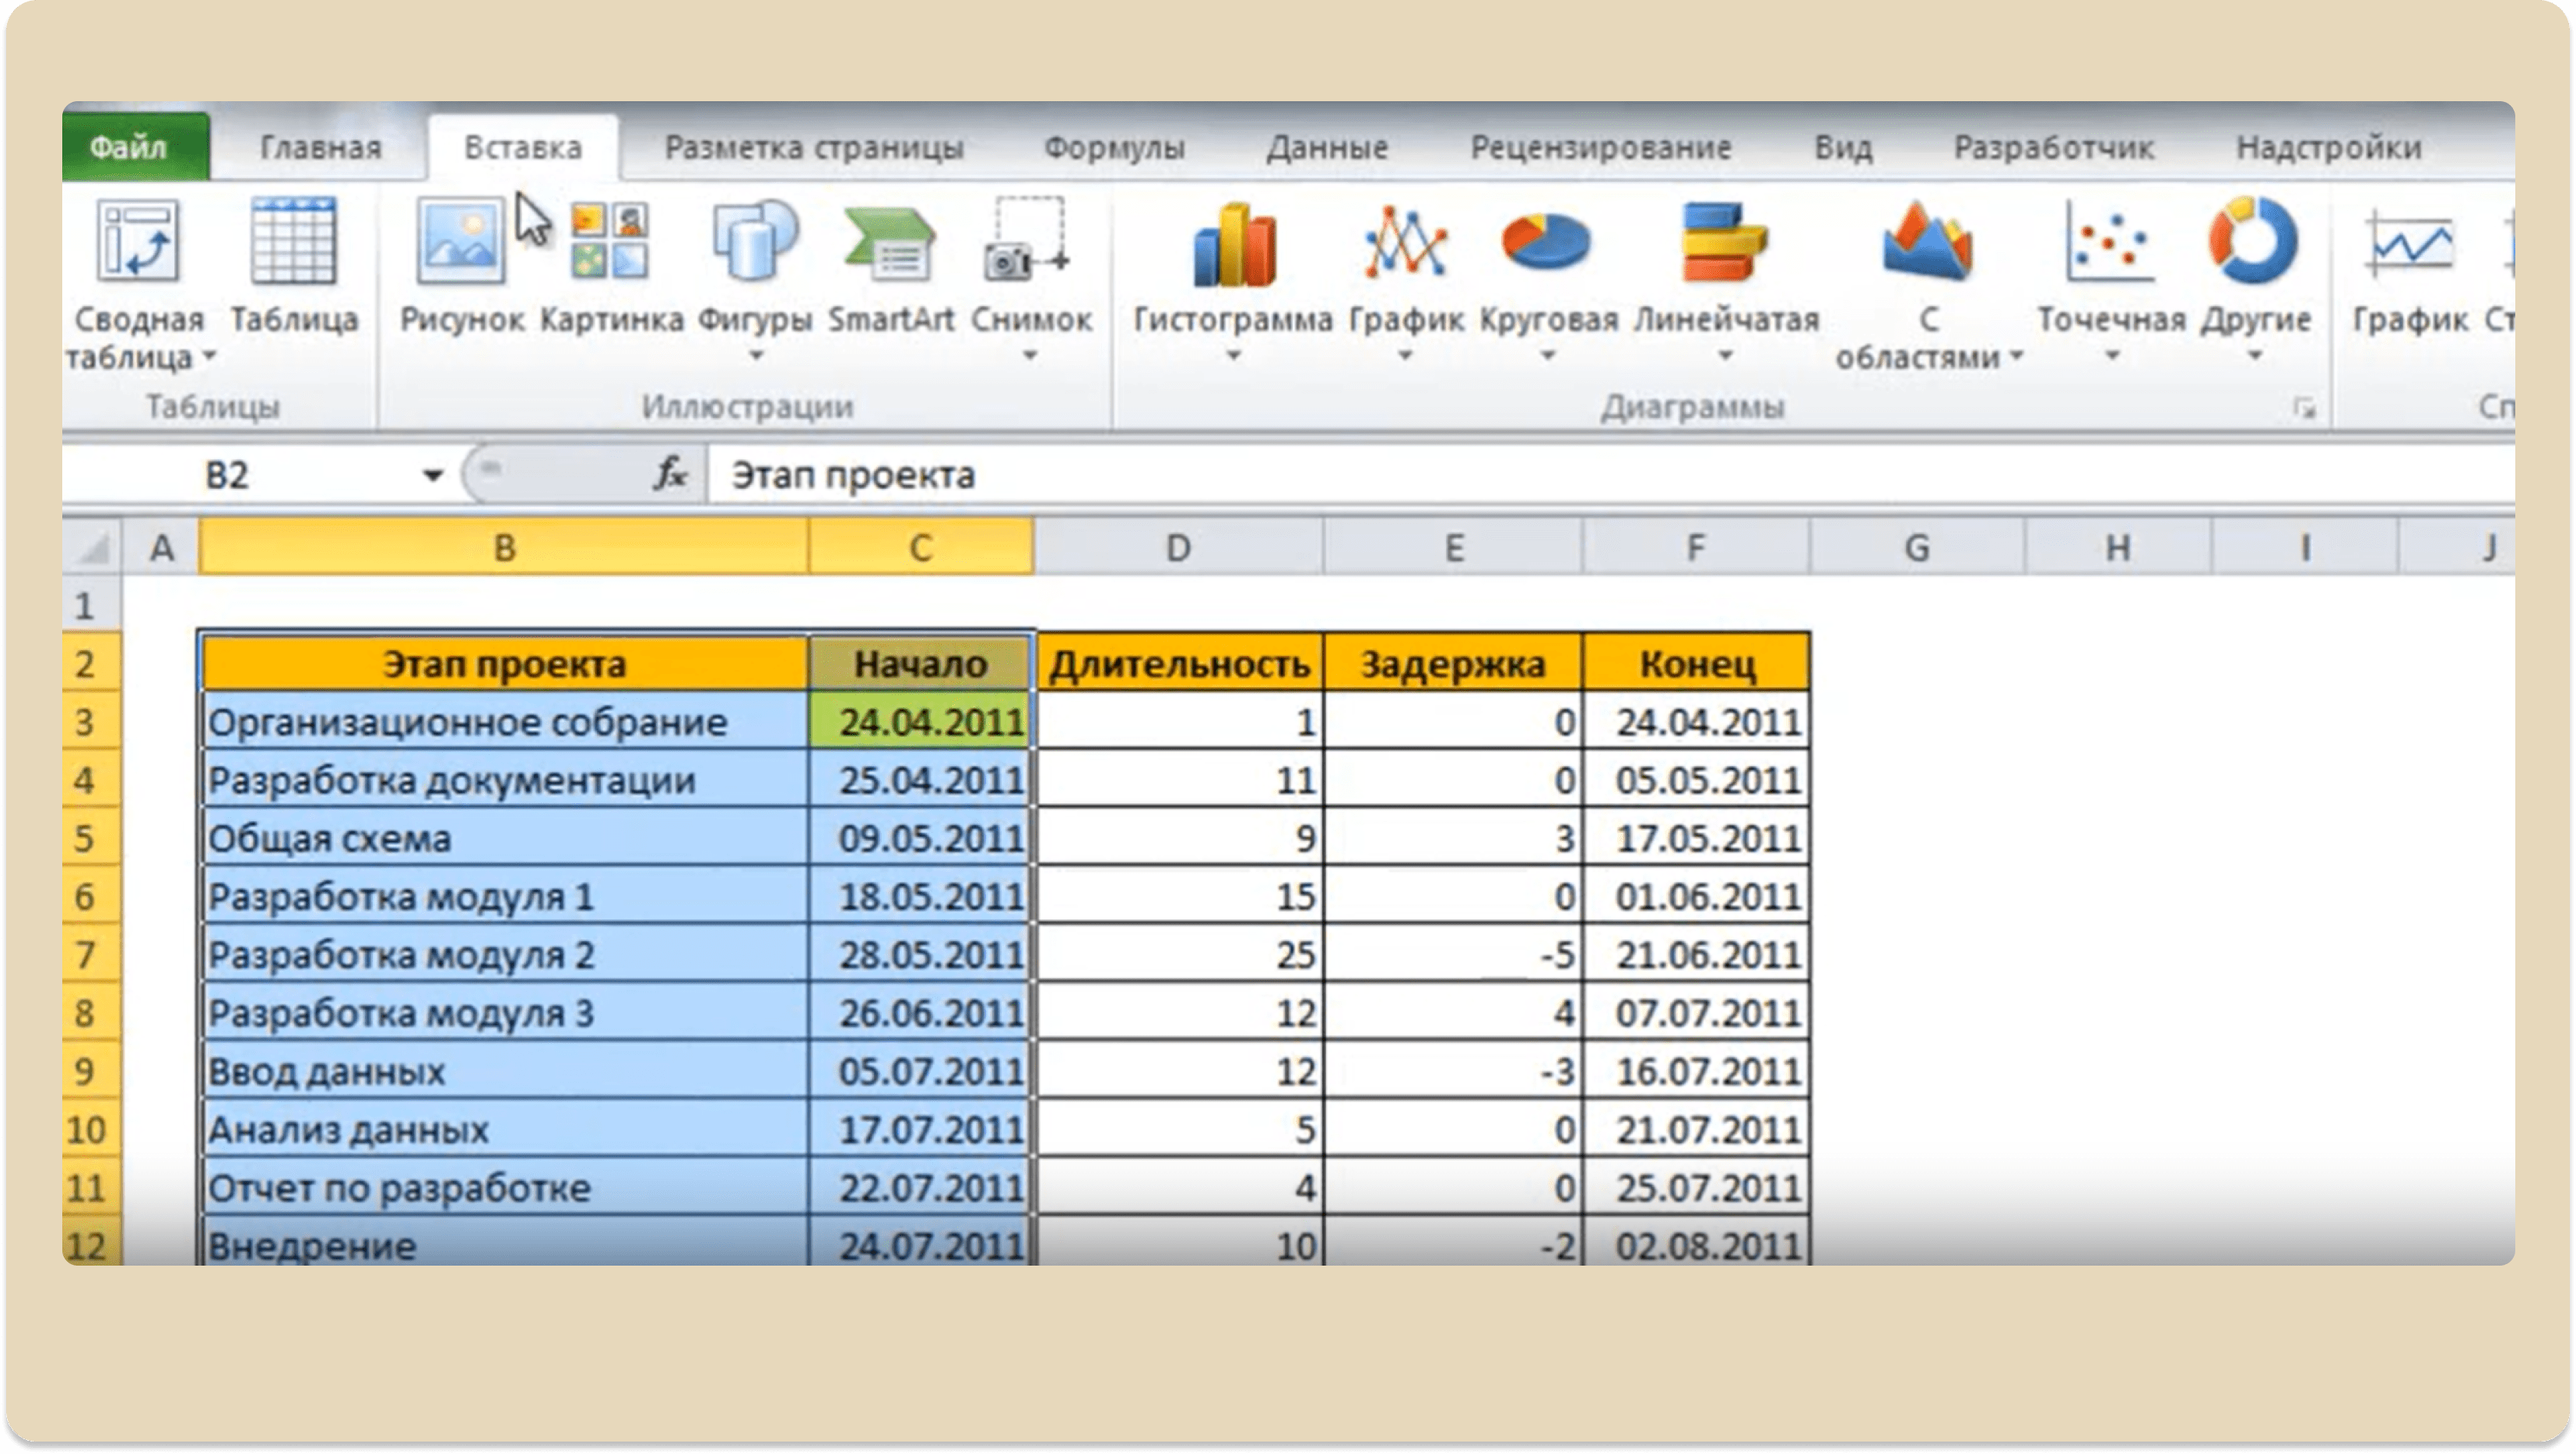Expand the Фигуры shapes dropdown
The height and width of the screenshot is (1454, 2576).
pyautogui.click(x=756, y=356)
